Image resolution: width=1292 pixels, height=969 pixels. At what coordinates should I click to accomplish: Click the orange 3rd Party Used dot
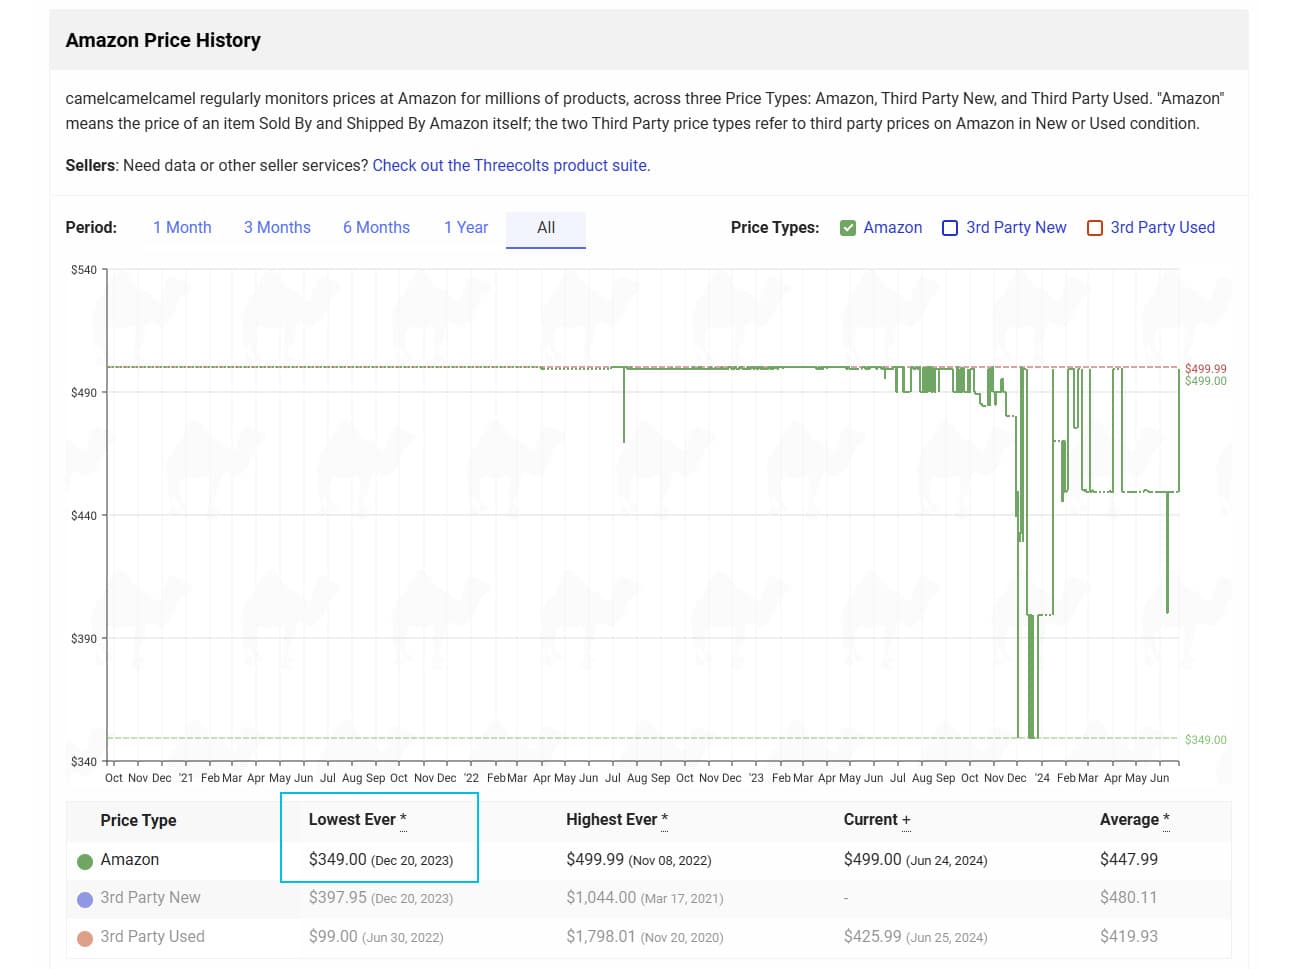(85, 938)
